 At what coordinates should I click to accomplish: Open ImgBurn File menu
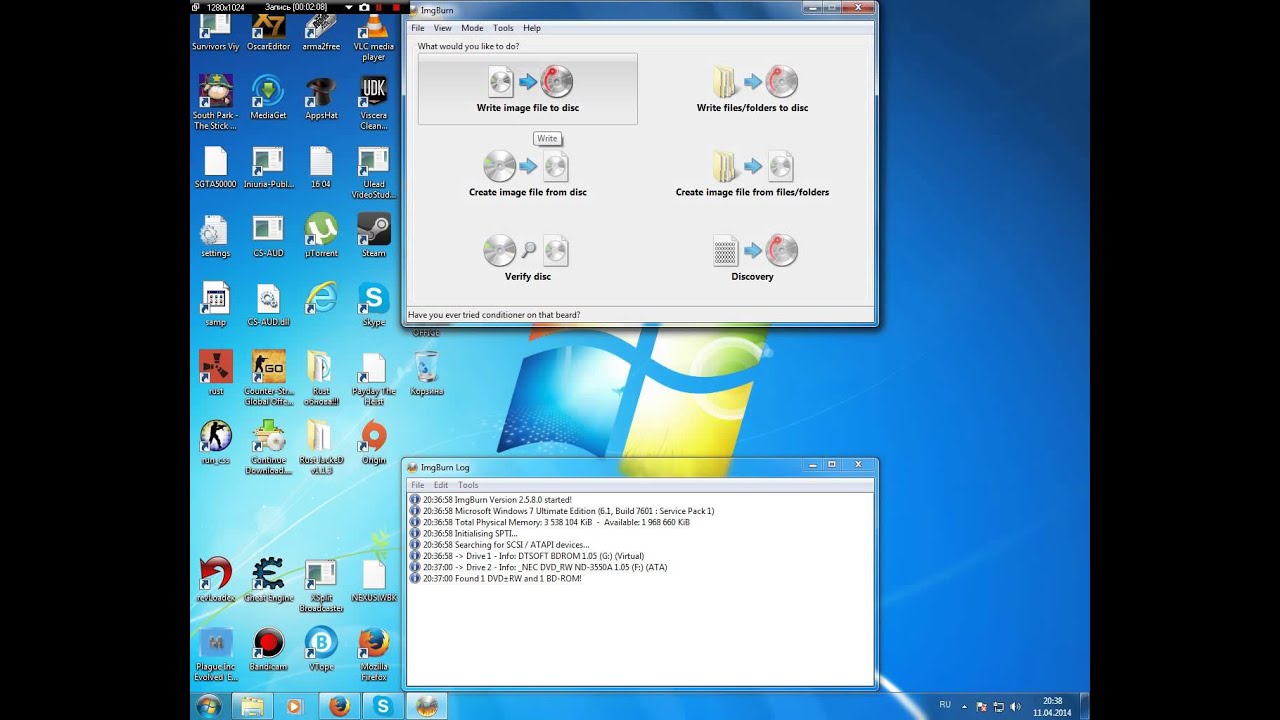click(x=418, y=28)
